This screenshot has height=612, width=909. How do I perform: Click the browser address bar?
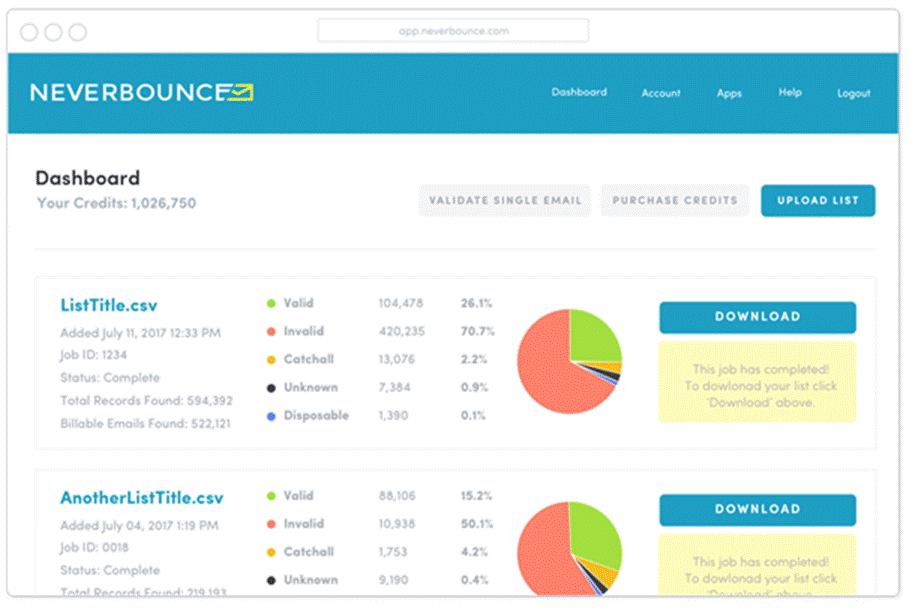coord(453,31)
